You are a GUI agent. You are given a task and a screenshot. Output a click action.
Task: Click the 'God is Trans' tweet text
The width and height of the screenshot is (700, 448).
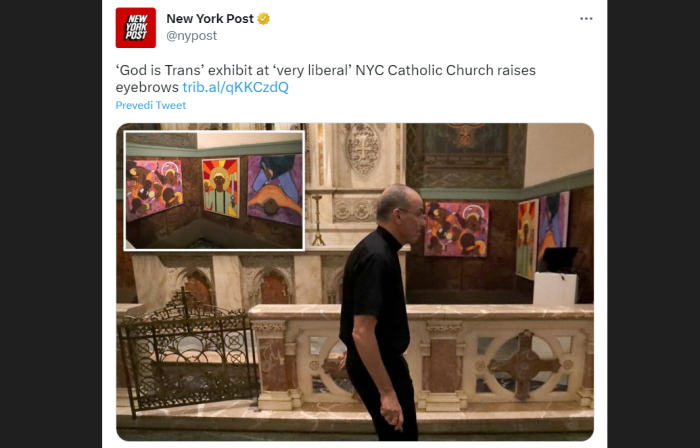325,78
